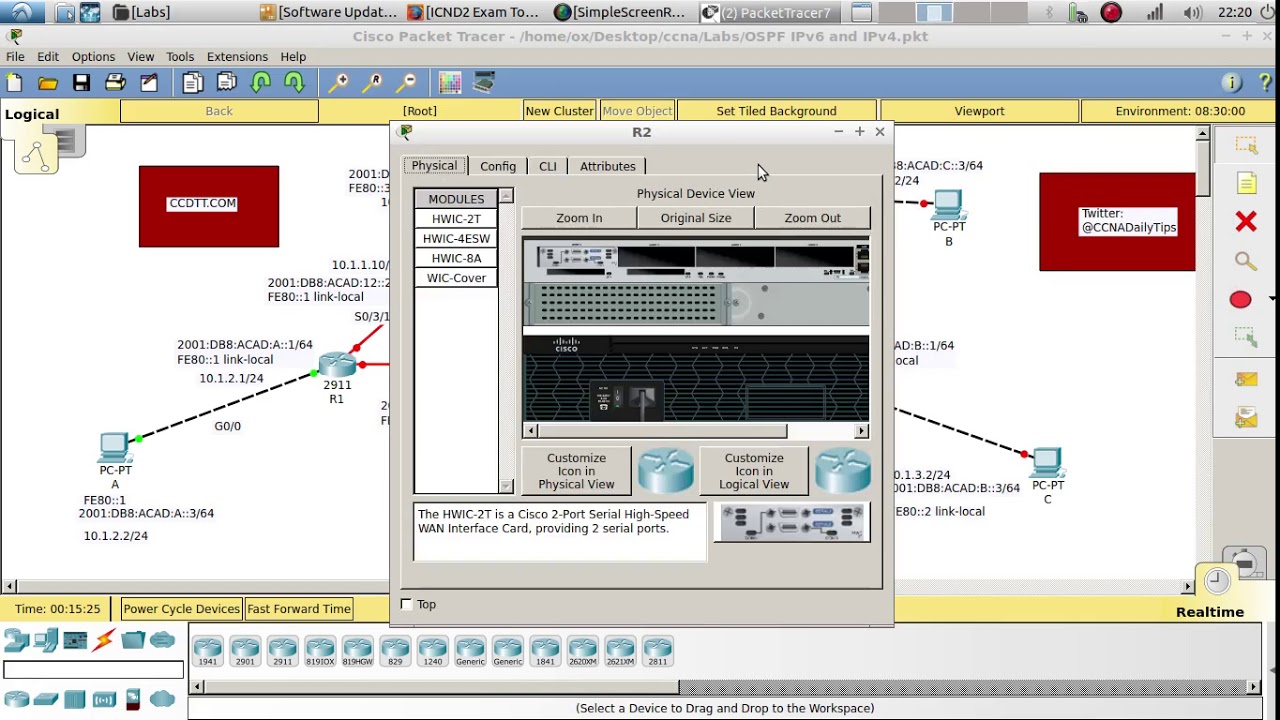Click the Add Complex PDU envelope
1280x720 pixels.
point(1246,417)
